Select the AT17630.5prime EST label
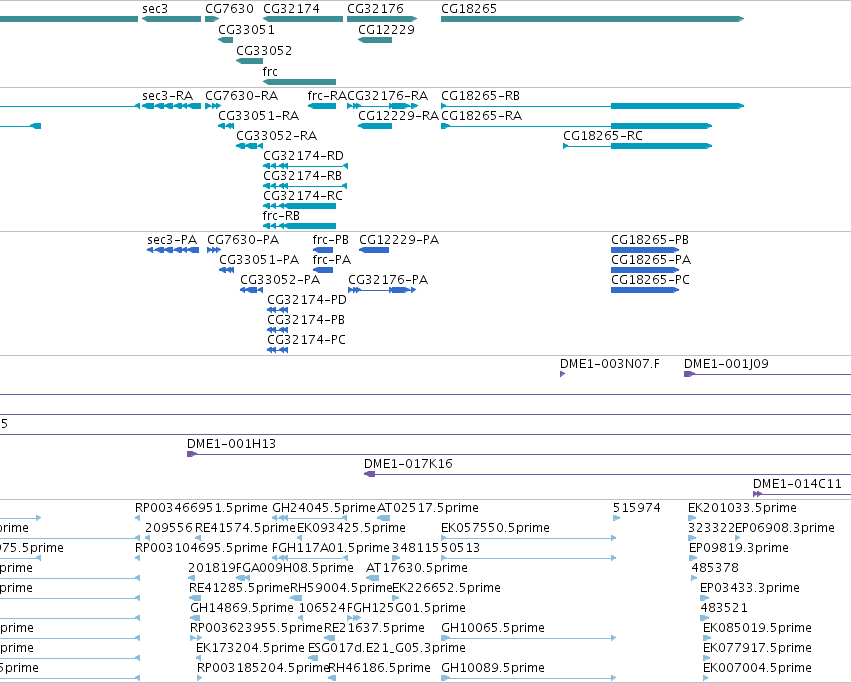851x683 pixels. 417,568
